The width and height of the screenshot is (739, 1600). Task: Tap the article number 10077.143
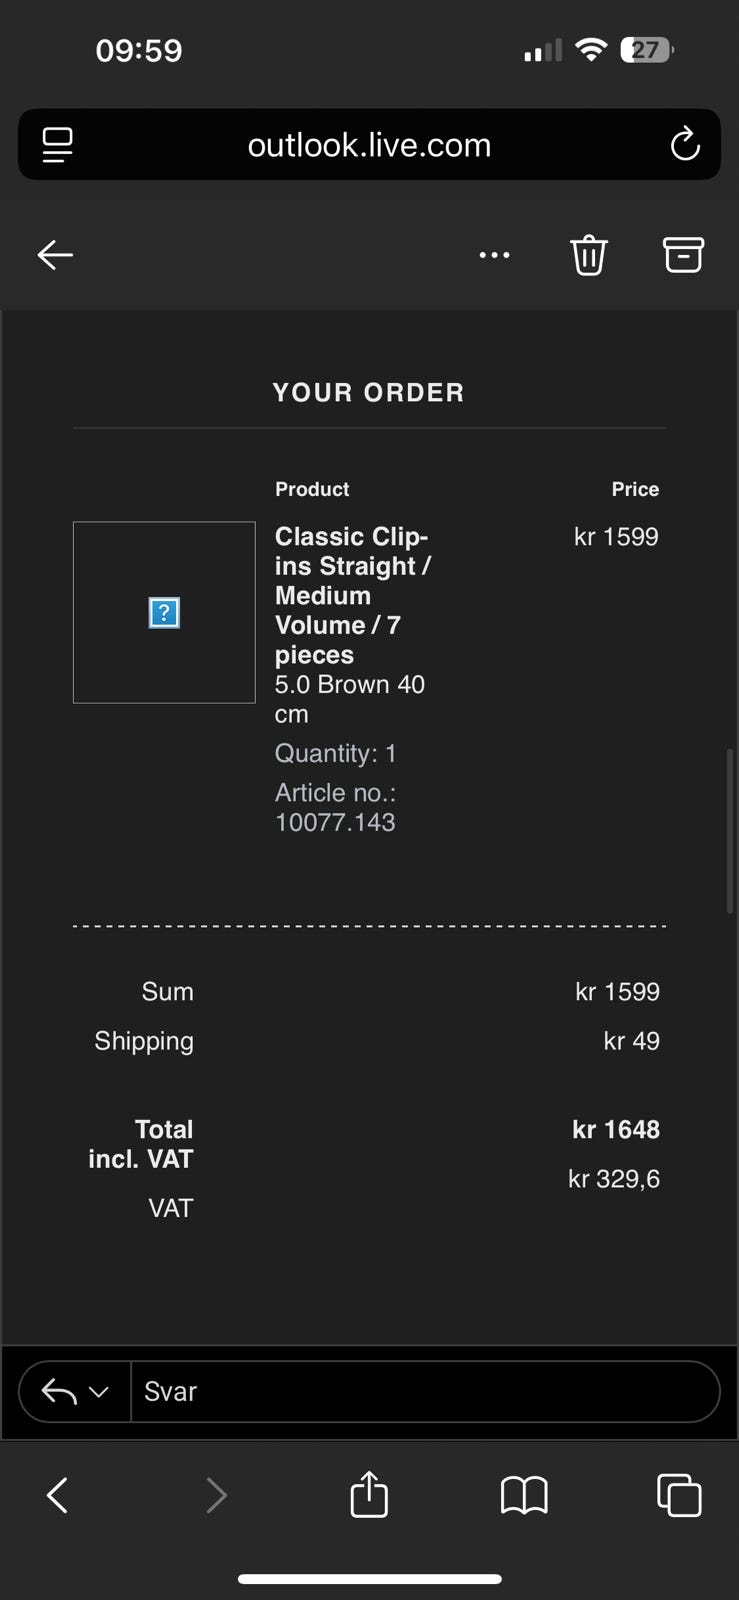[335, 822]
